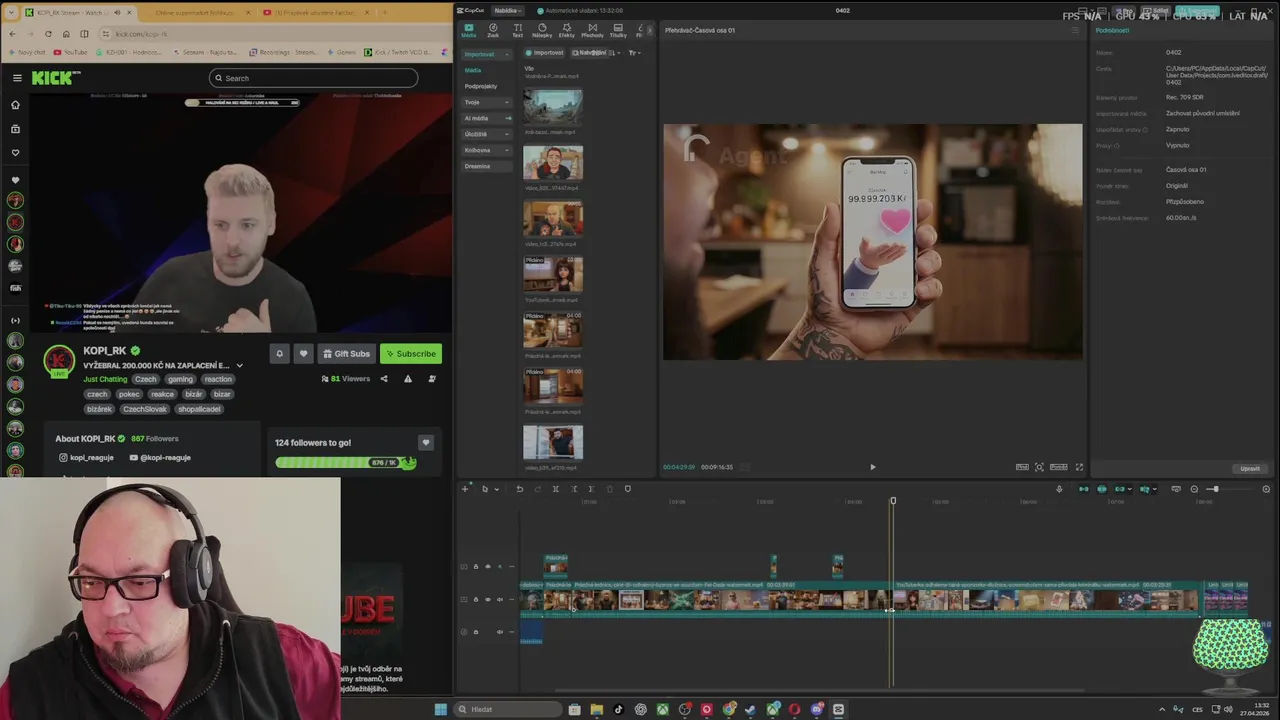Toggle fullscreen on the preview player
The width and height of the screenshot is (1280, 720).
[x=1079, y=467]
